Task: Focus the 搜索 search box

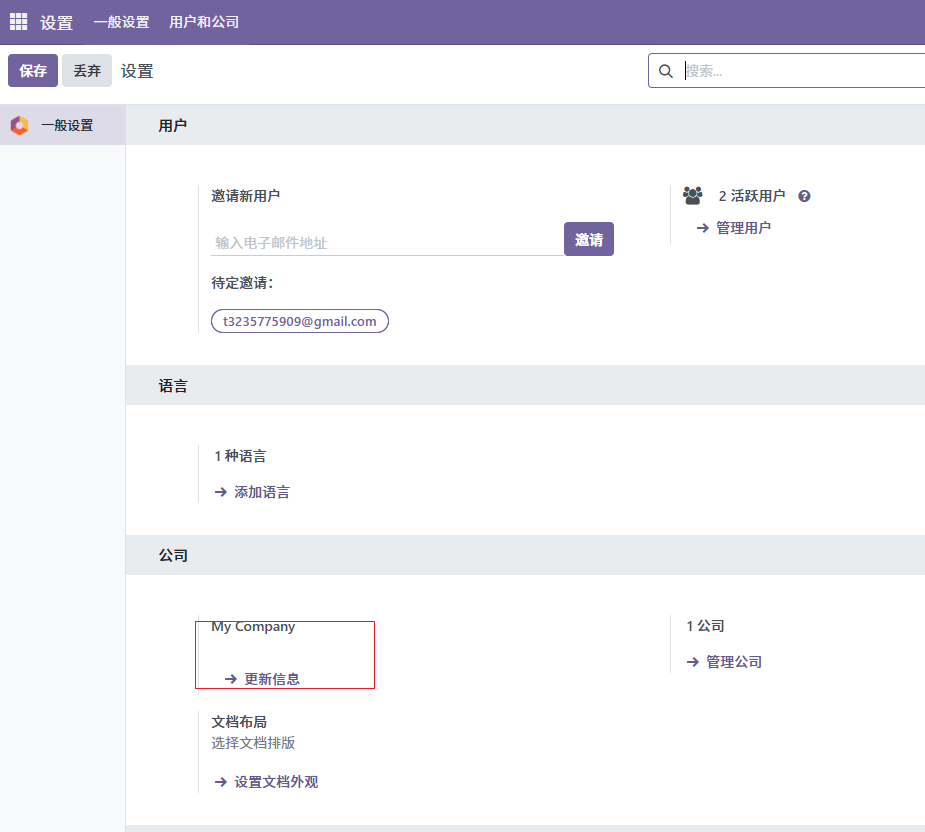Action: 800,71
